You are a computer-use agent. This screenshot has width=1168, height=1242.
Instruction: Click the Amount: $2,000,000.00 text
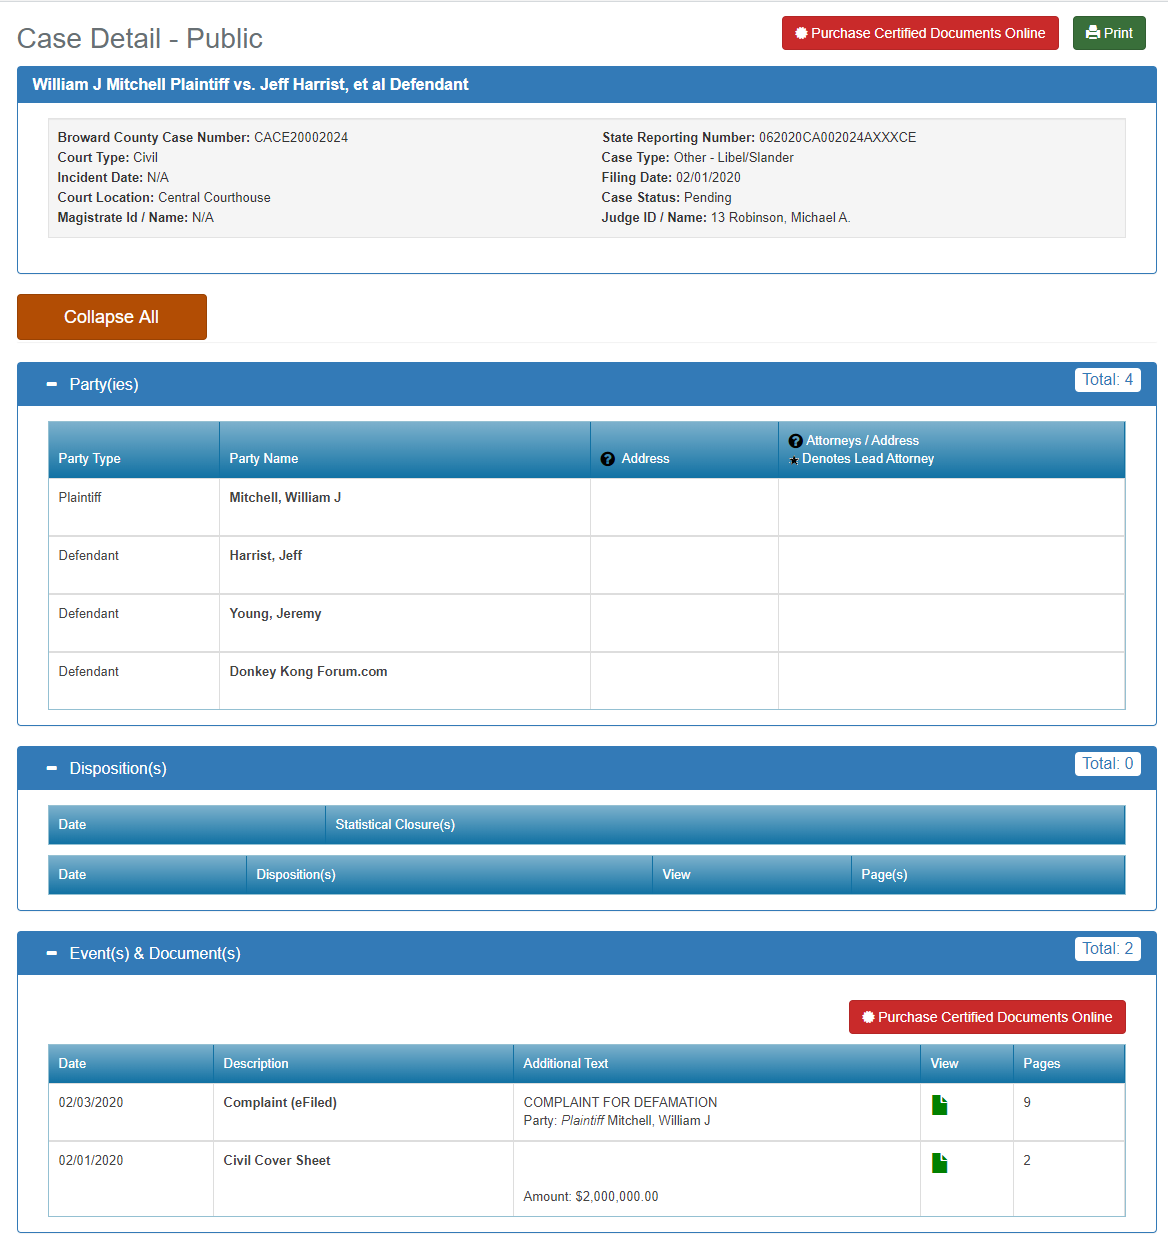click(591, 1196)
